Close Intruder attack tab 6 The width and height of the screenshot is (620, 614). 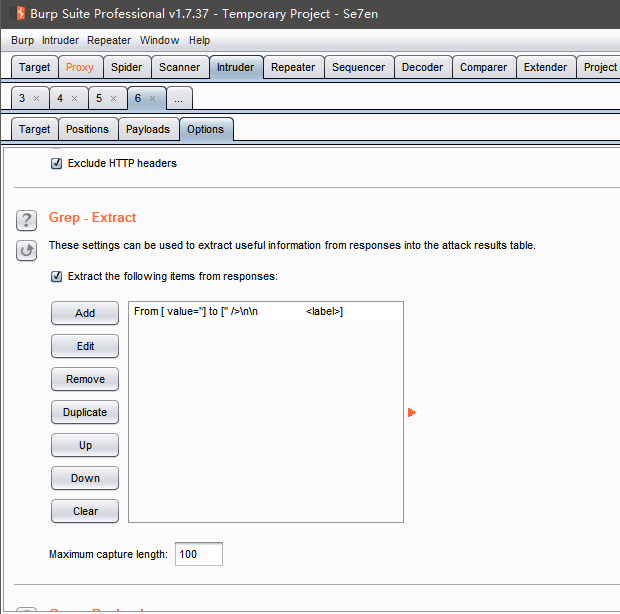click(x=152, y=98)
